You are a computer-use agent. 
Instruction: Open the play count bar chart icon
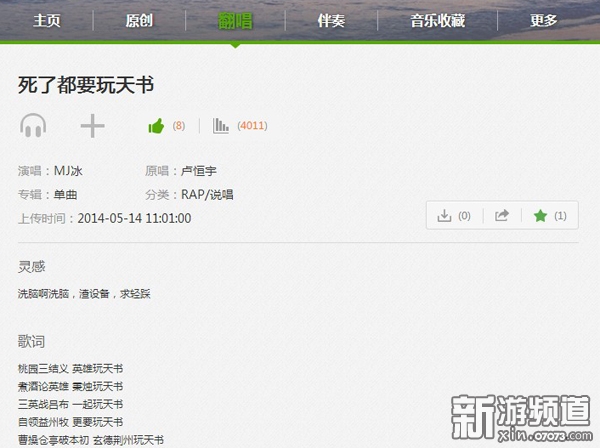coord(221,126)
